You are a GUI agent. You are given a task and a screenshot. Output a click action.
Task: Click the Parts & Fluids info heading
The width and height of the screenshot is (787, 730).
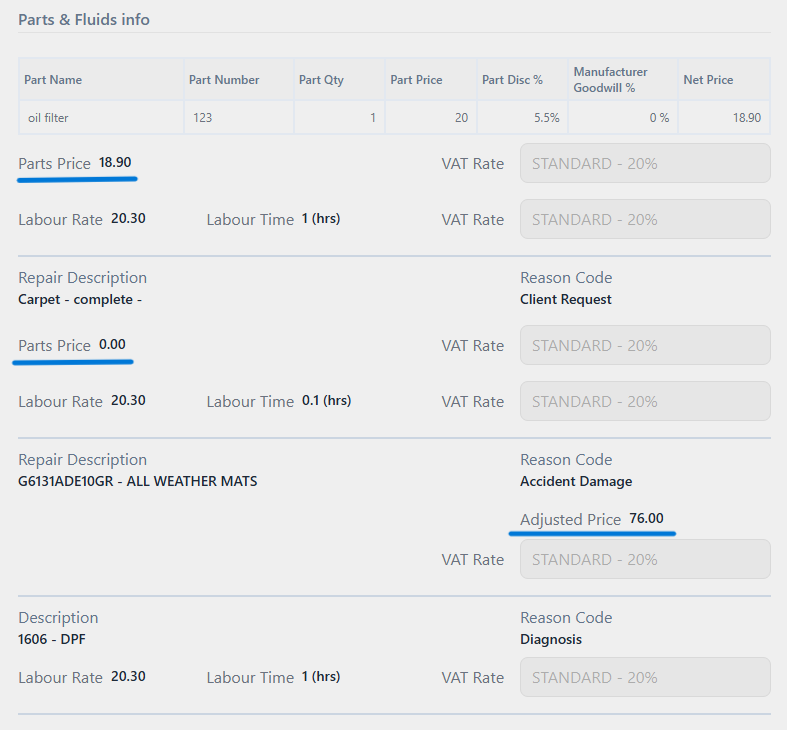pos(84,19)
